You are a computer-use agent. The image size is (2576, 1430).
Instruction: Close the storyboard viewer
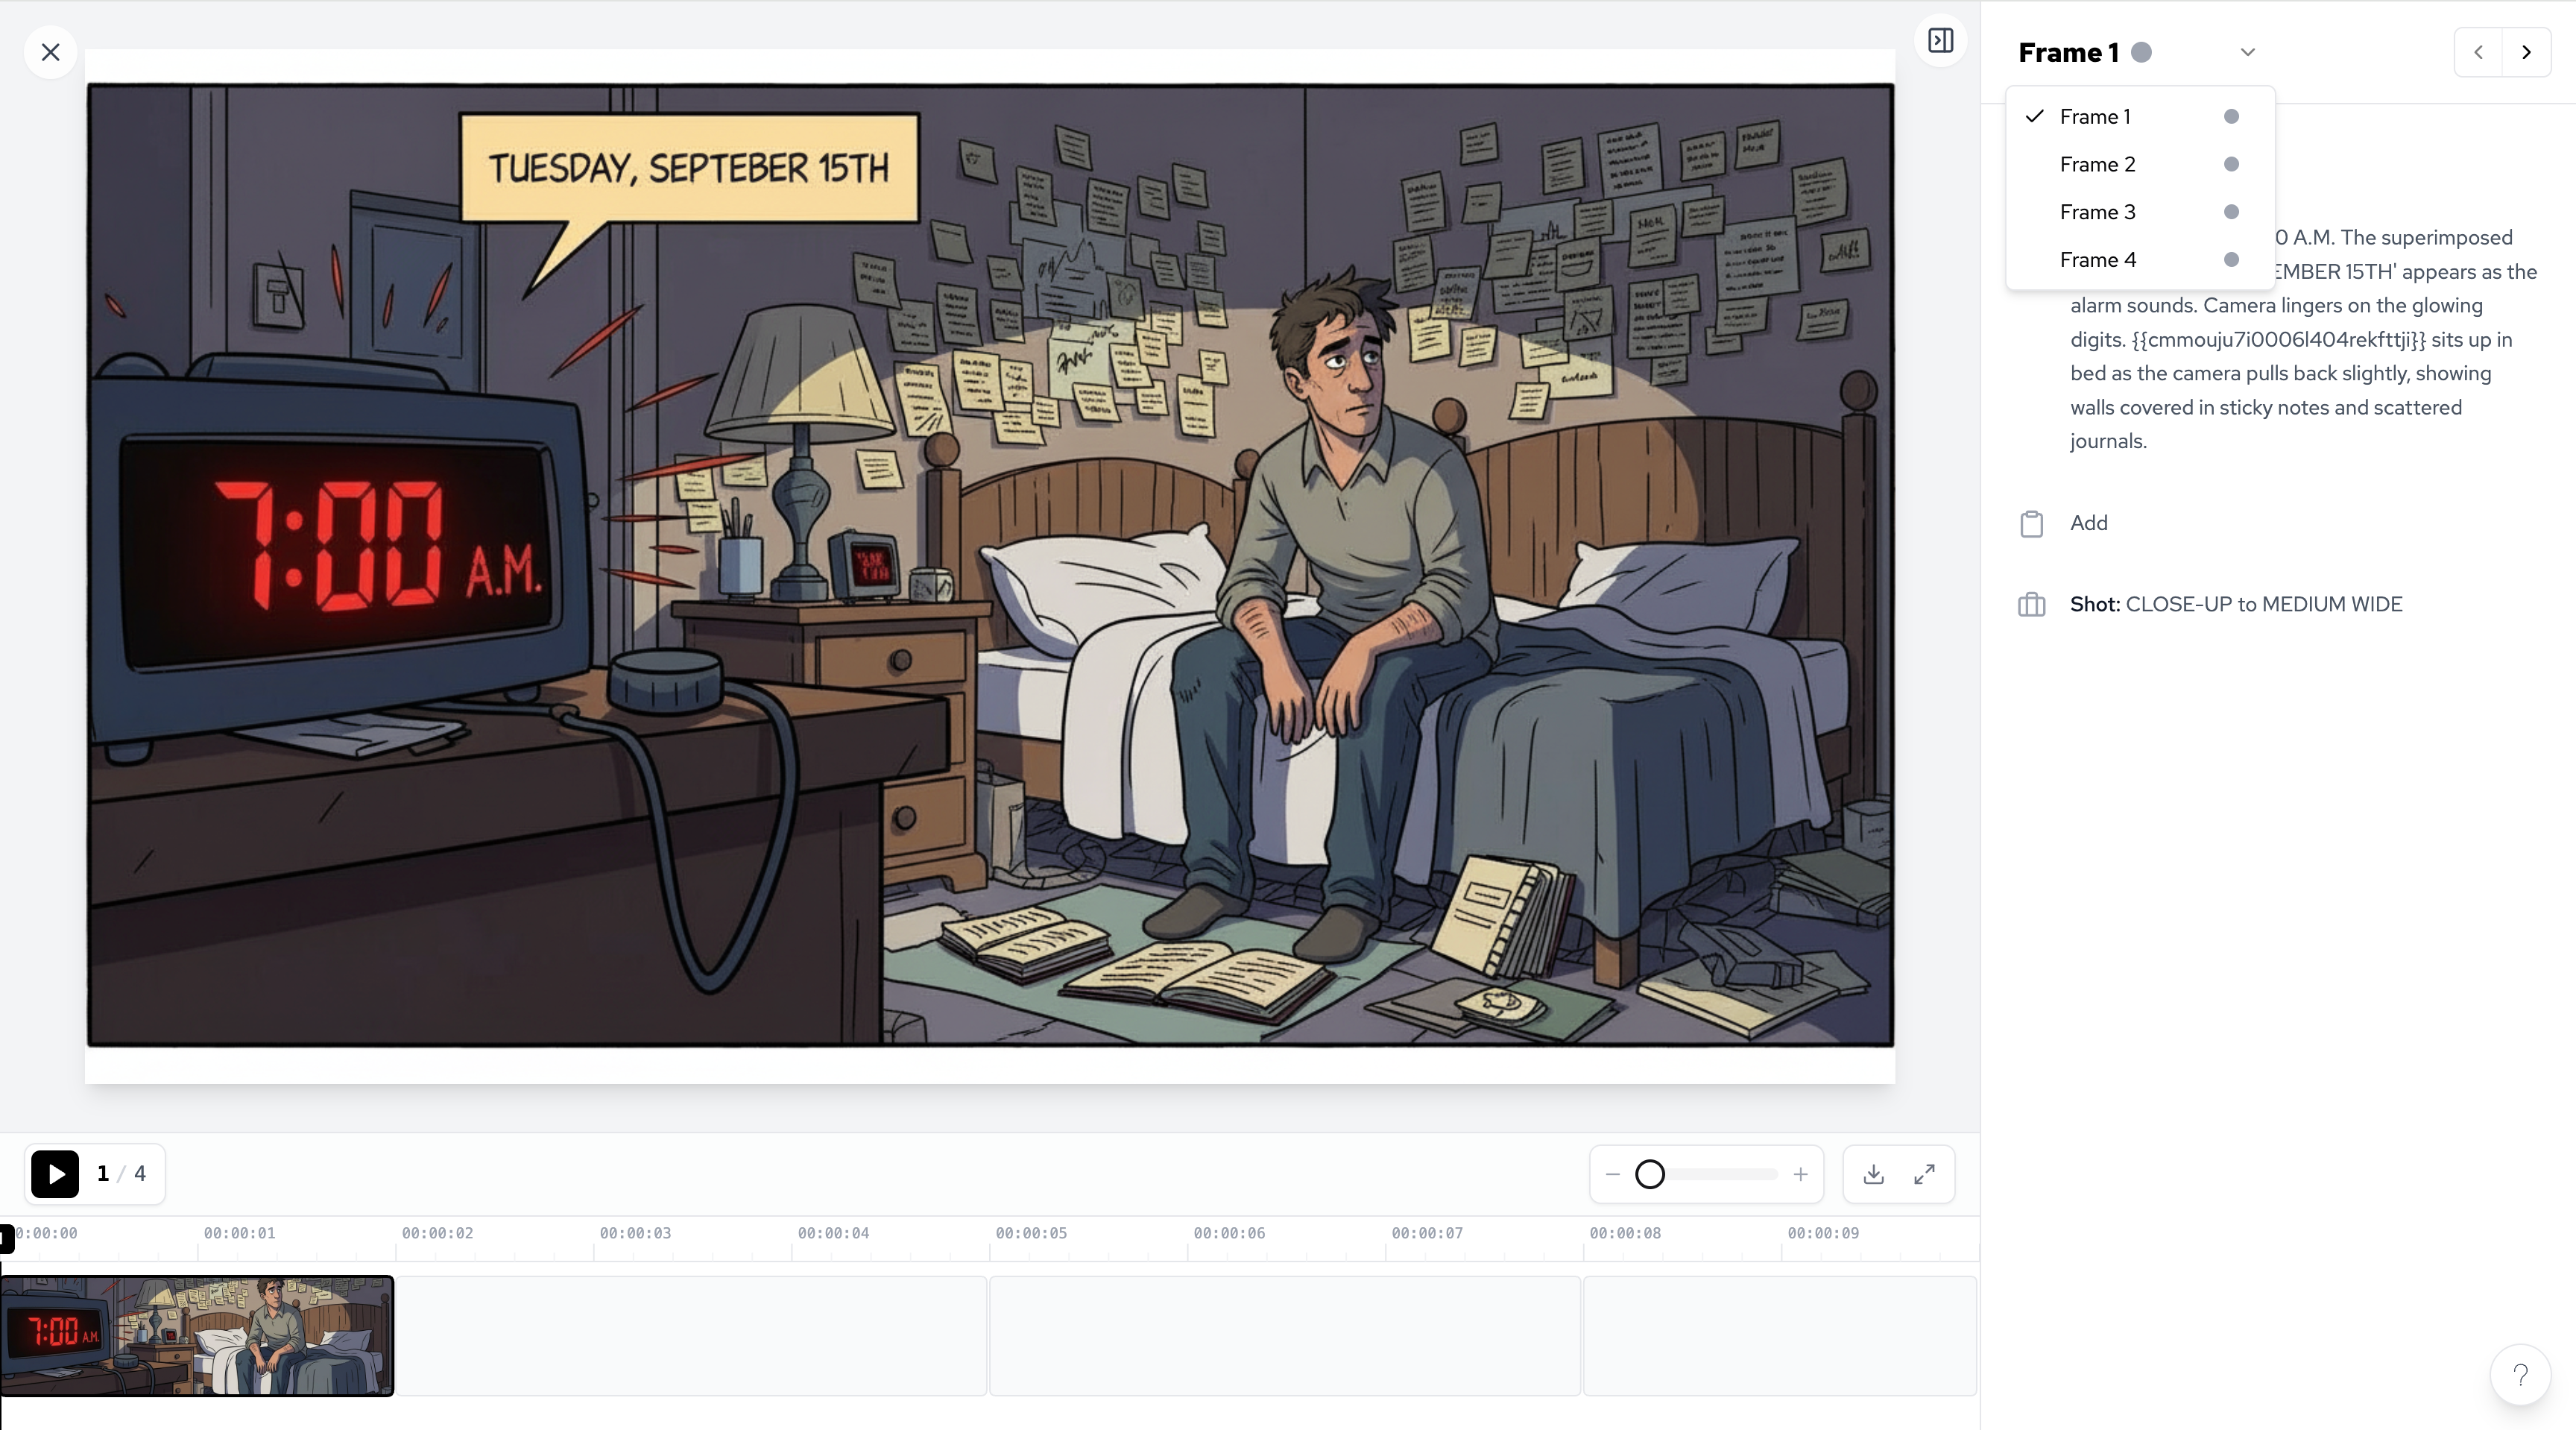click(x=51, y=52)
